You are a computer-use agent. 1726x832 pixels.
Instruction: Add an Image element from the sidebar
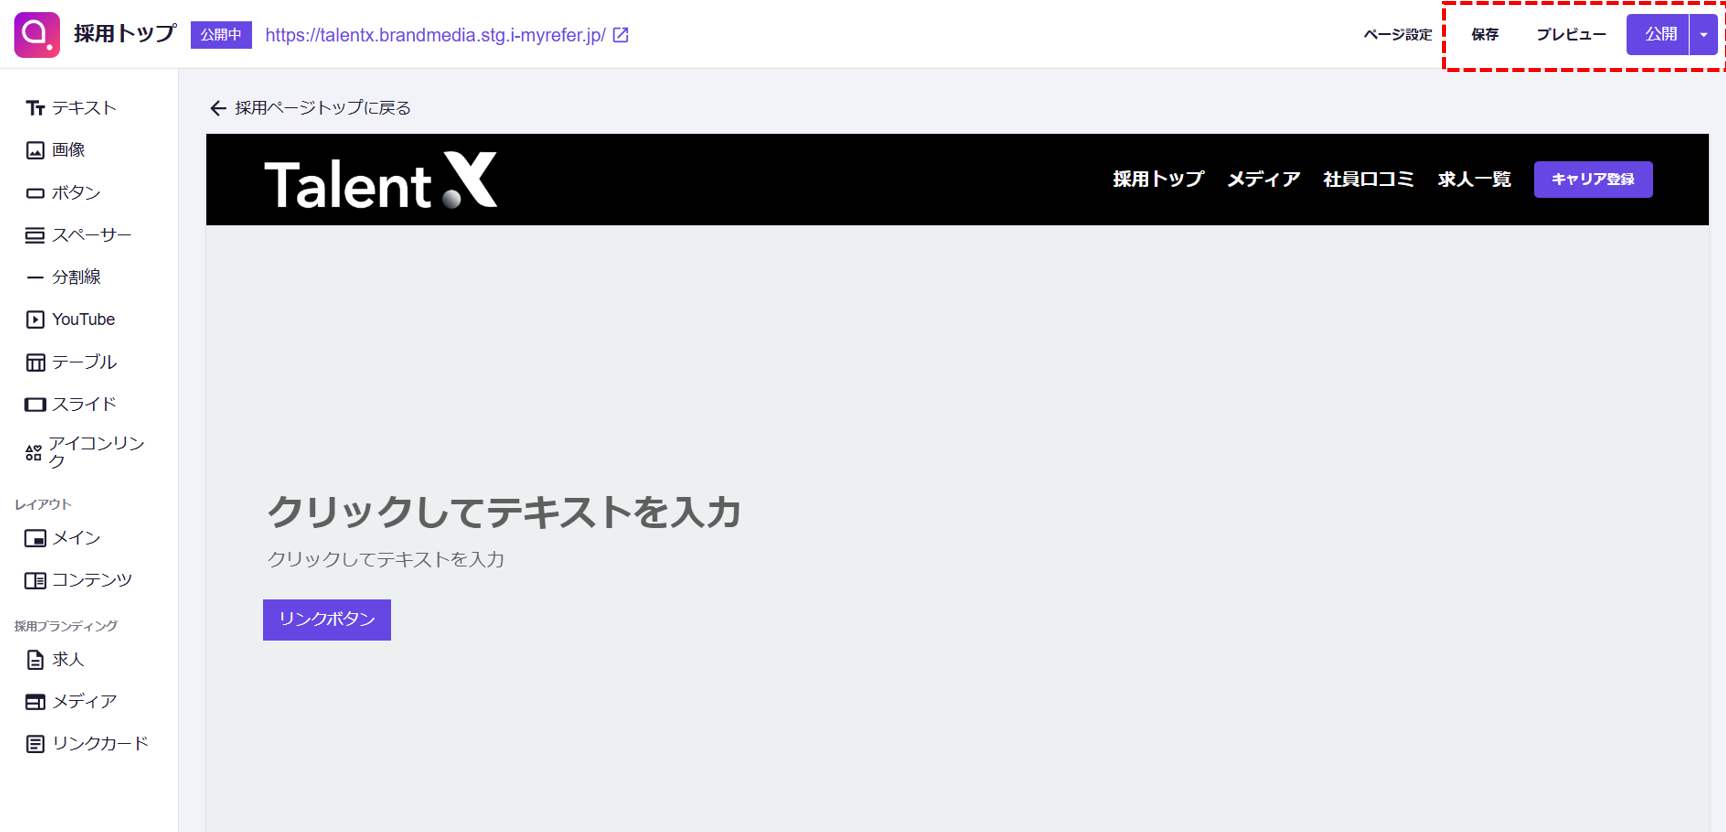[35, 150]
